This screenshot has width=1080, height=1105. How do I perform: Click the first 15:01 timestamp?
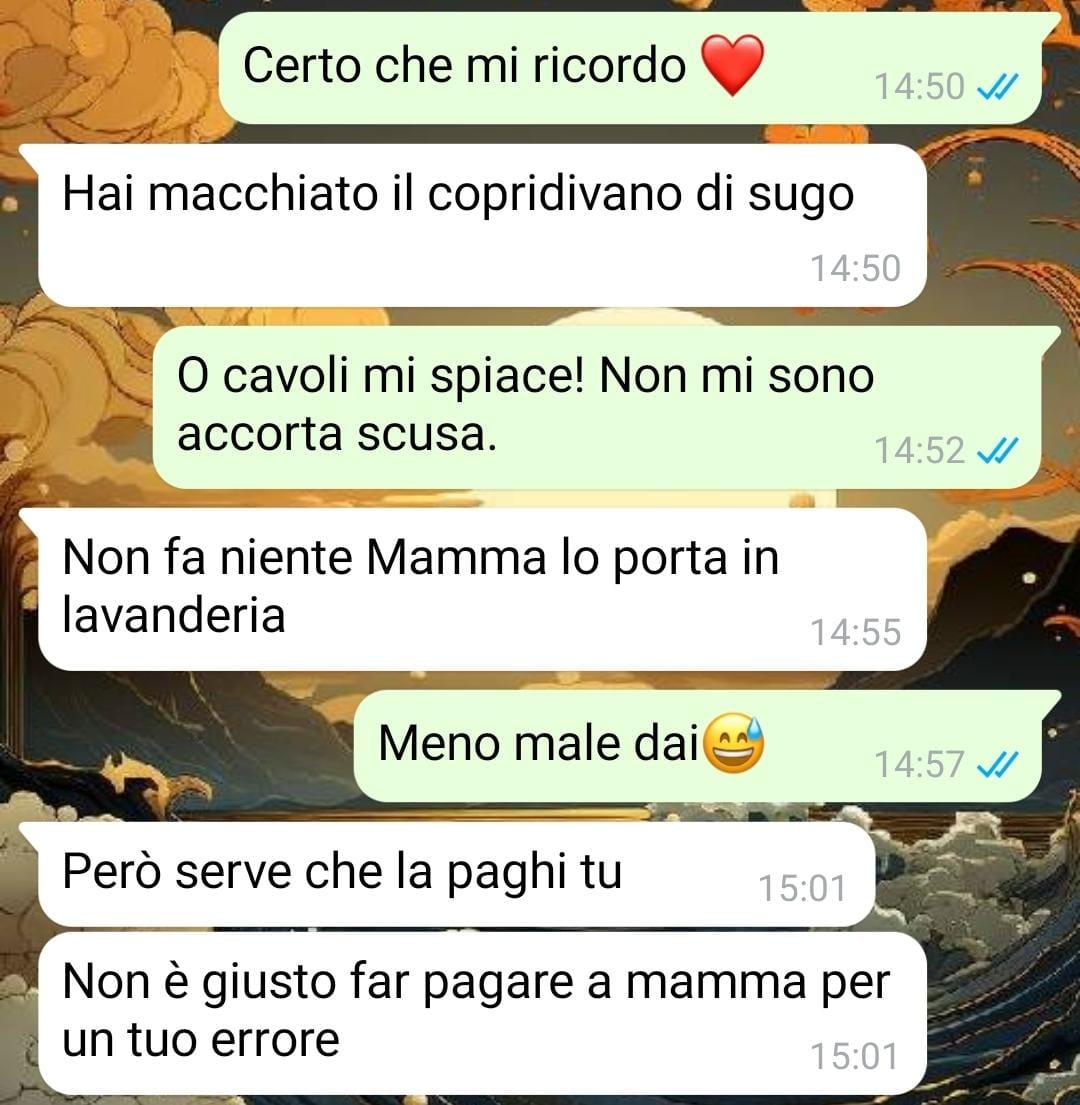point(802,888)
